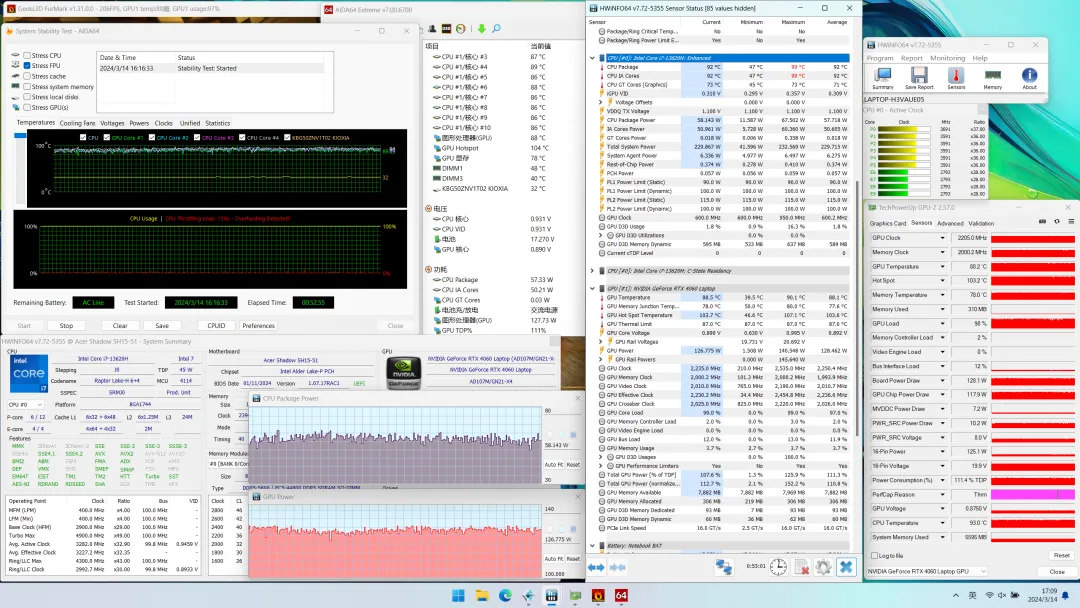Enable Stress system memory checkbox
Screen dimensions: 1080x608
click(x=27, y=87)
